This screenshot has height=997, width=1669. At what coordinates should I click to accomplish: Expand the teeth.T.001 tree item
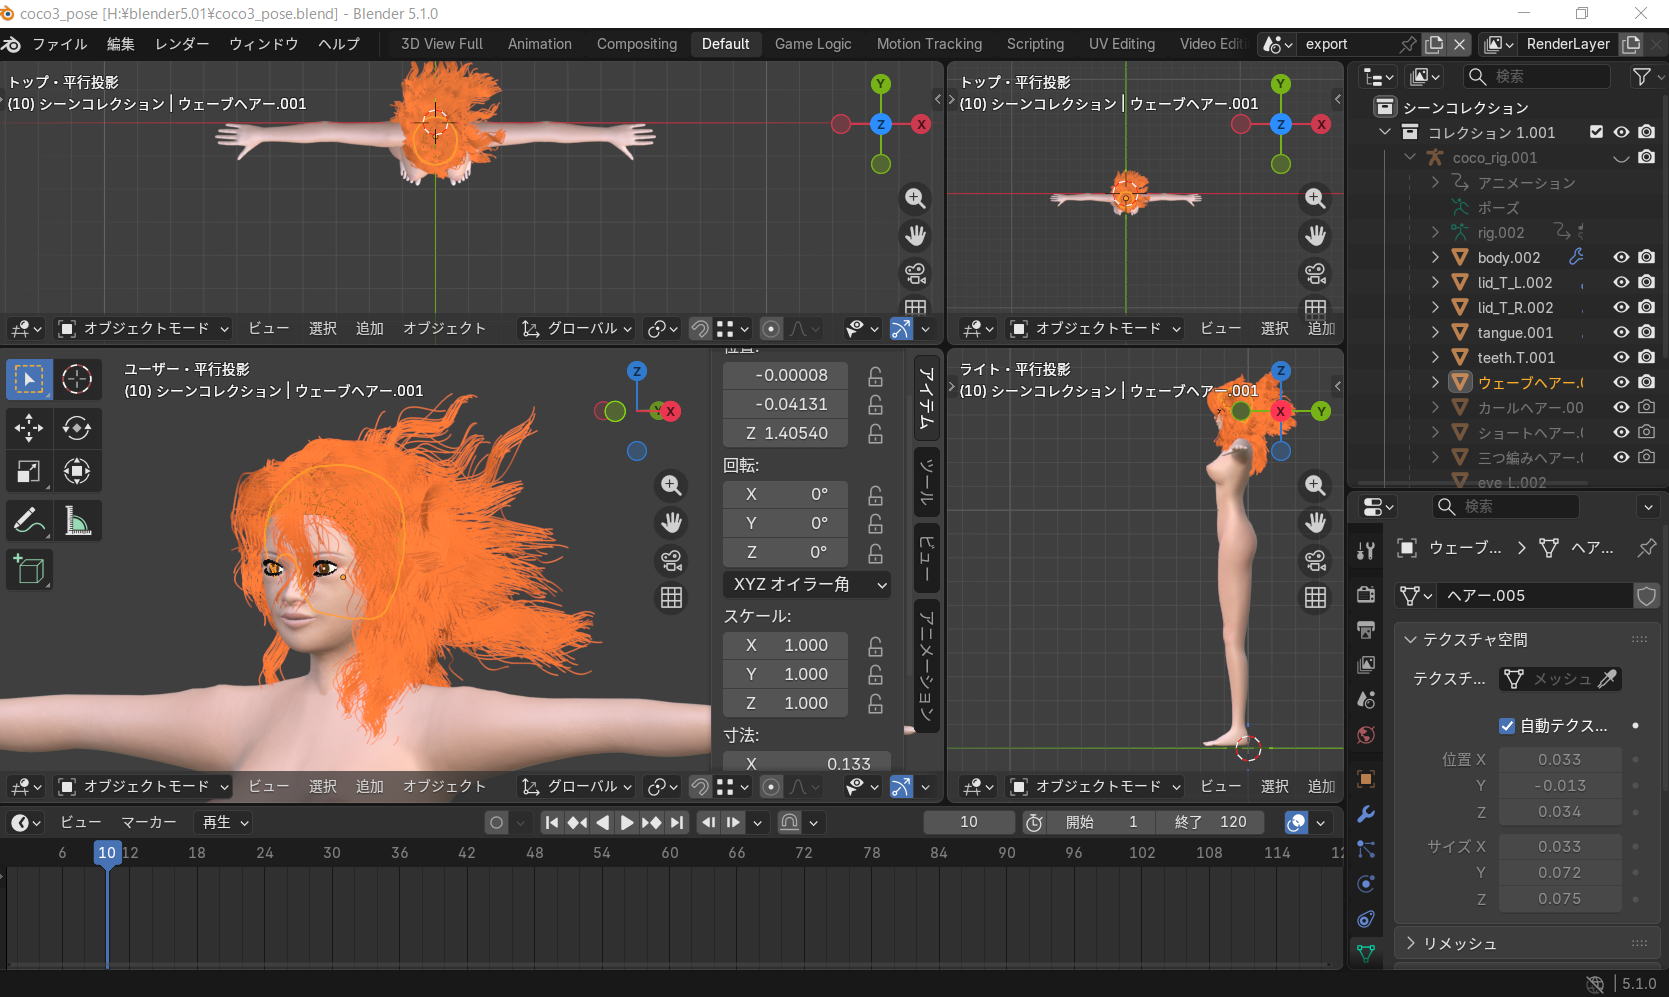(1435, 358)
